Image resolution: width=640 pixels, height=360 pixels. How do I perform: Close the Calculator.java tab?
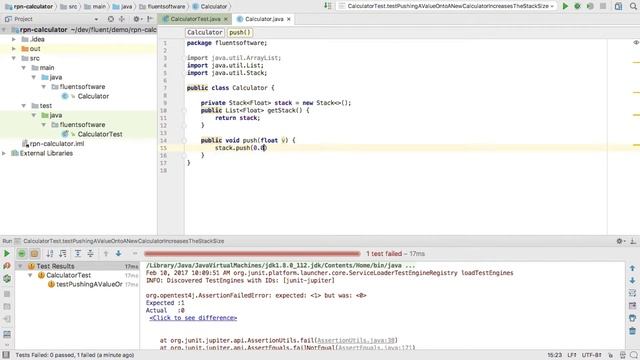289,19
